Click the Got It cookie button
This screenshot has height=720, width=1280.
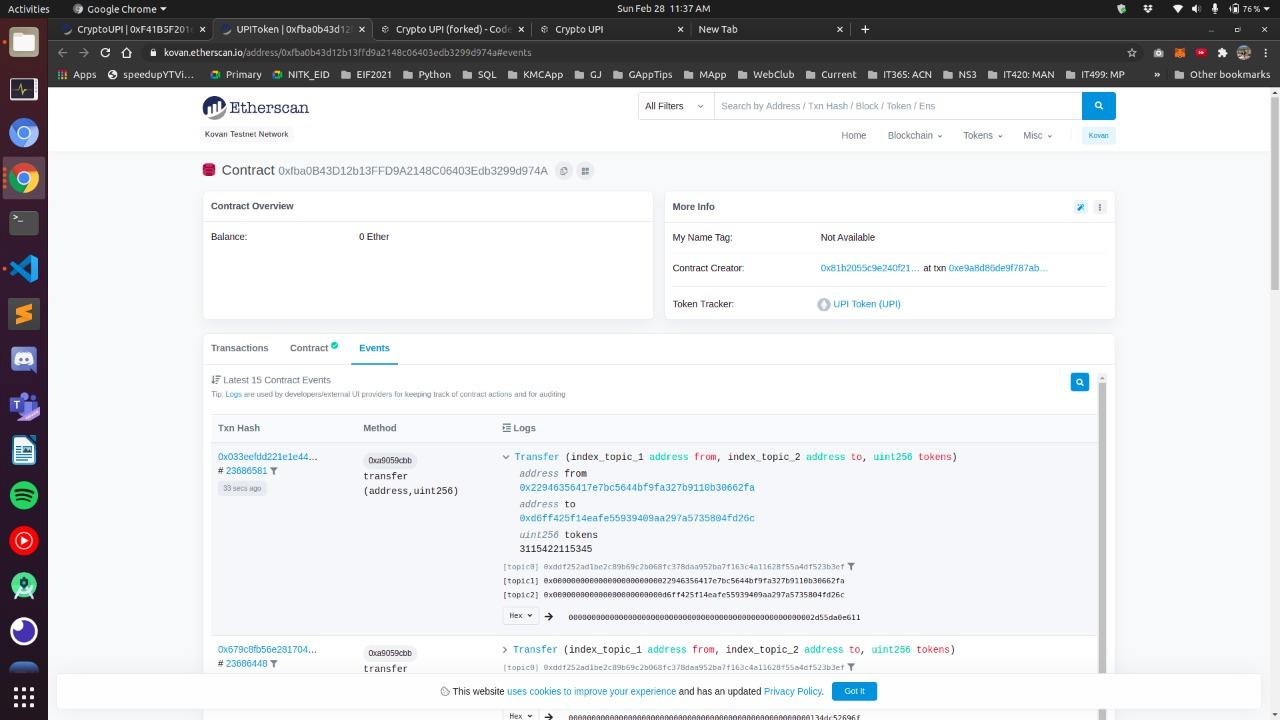[x=855, y=691]
